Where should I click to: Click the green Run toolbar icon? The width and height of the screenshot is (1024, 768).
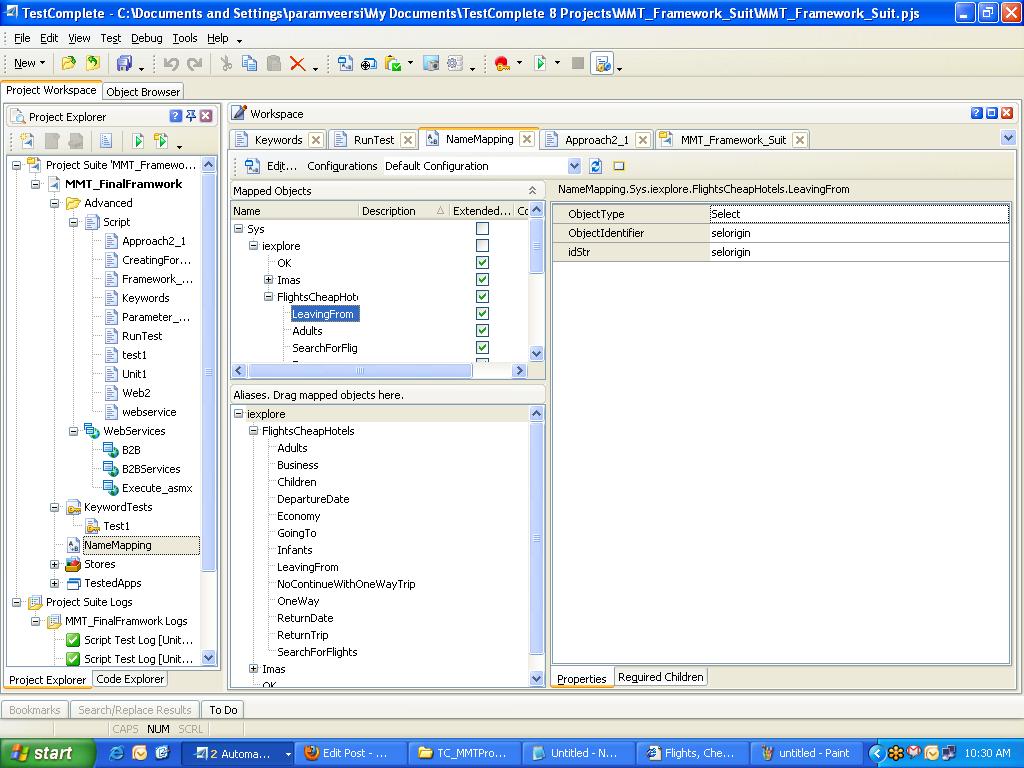coord(540,63)
